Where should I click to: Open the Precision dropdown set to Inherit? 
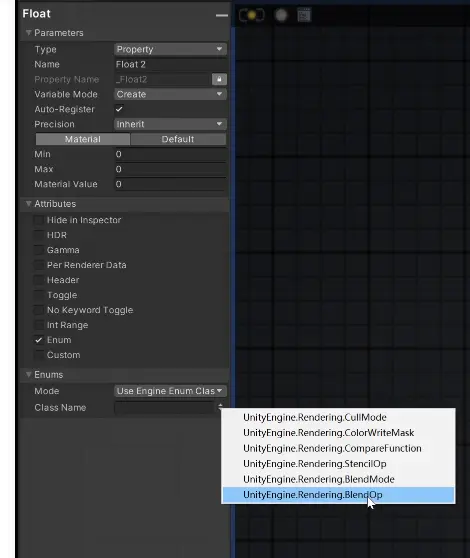point(170,124)
